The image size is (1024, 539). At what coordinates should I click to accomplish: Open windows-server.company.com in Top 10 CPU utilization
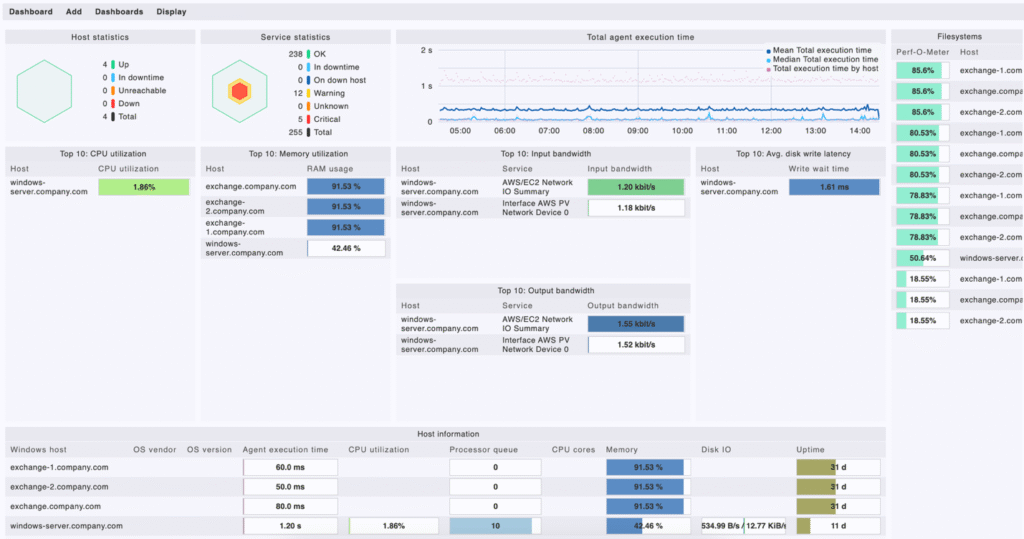tap(48, 188)
